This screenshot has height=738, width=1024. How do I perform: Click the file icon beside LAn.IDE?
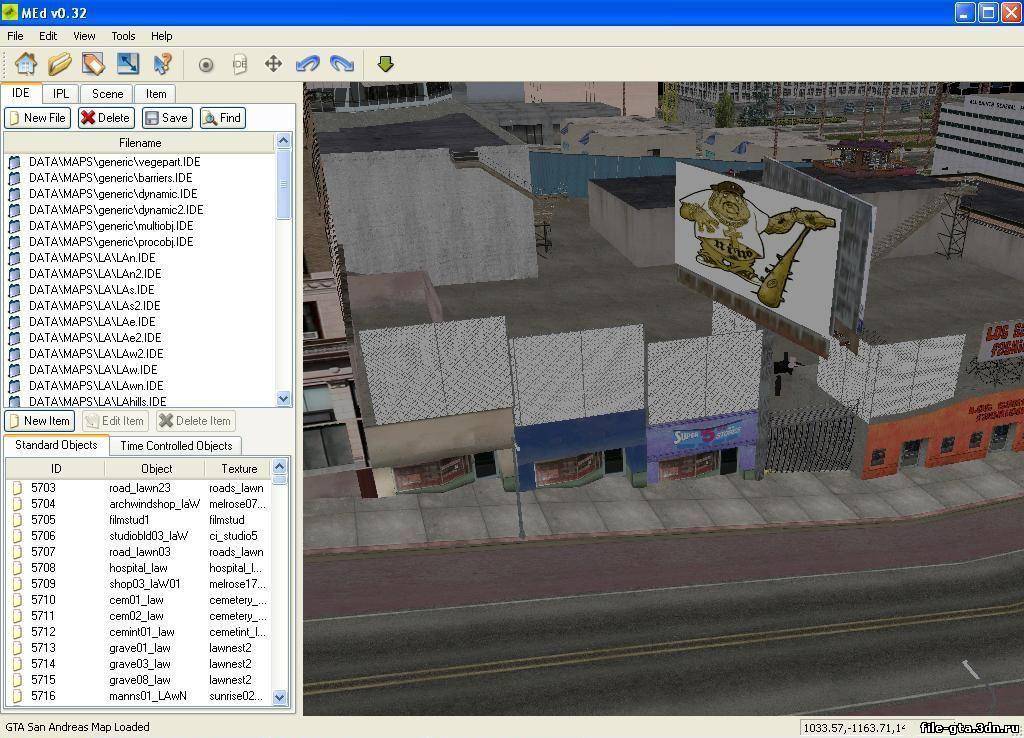(14, 258)
